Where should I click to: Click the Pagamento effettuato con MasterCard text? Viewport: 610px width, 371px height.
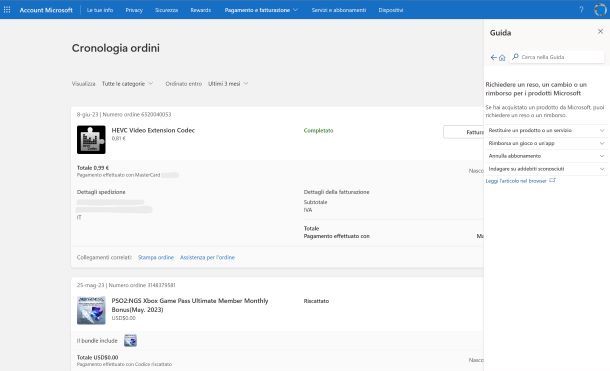pyautogui.click(x=118, y=175)
